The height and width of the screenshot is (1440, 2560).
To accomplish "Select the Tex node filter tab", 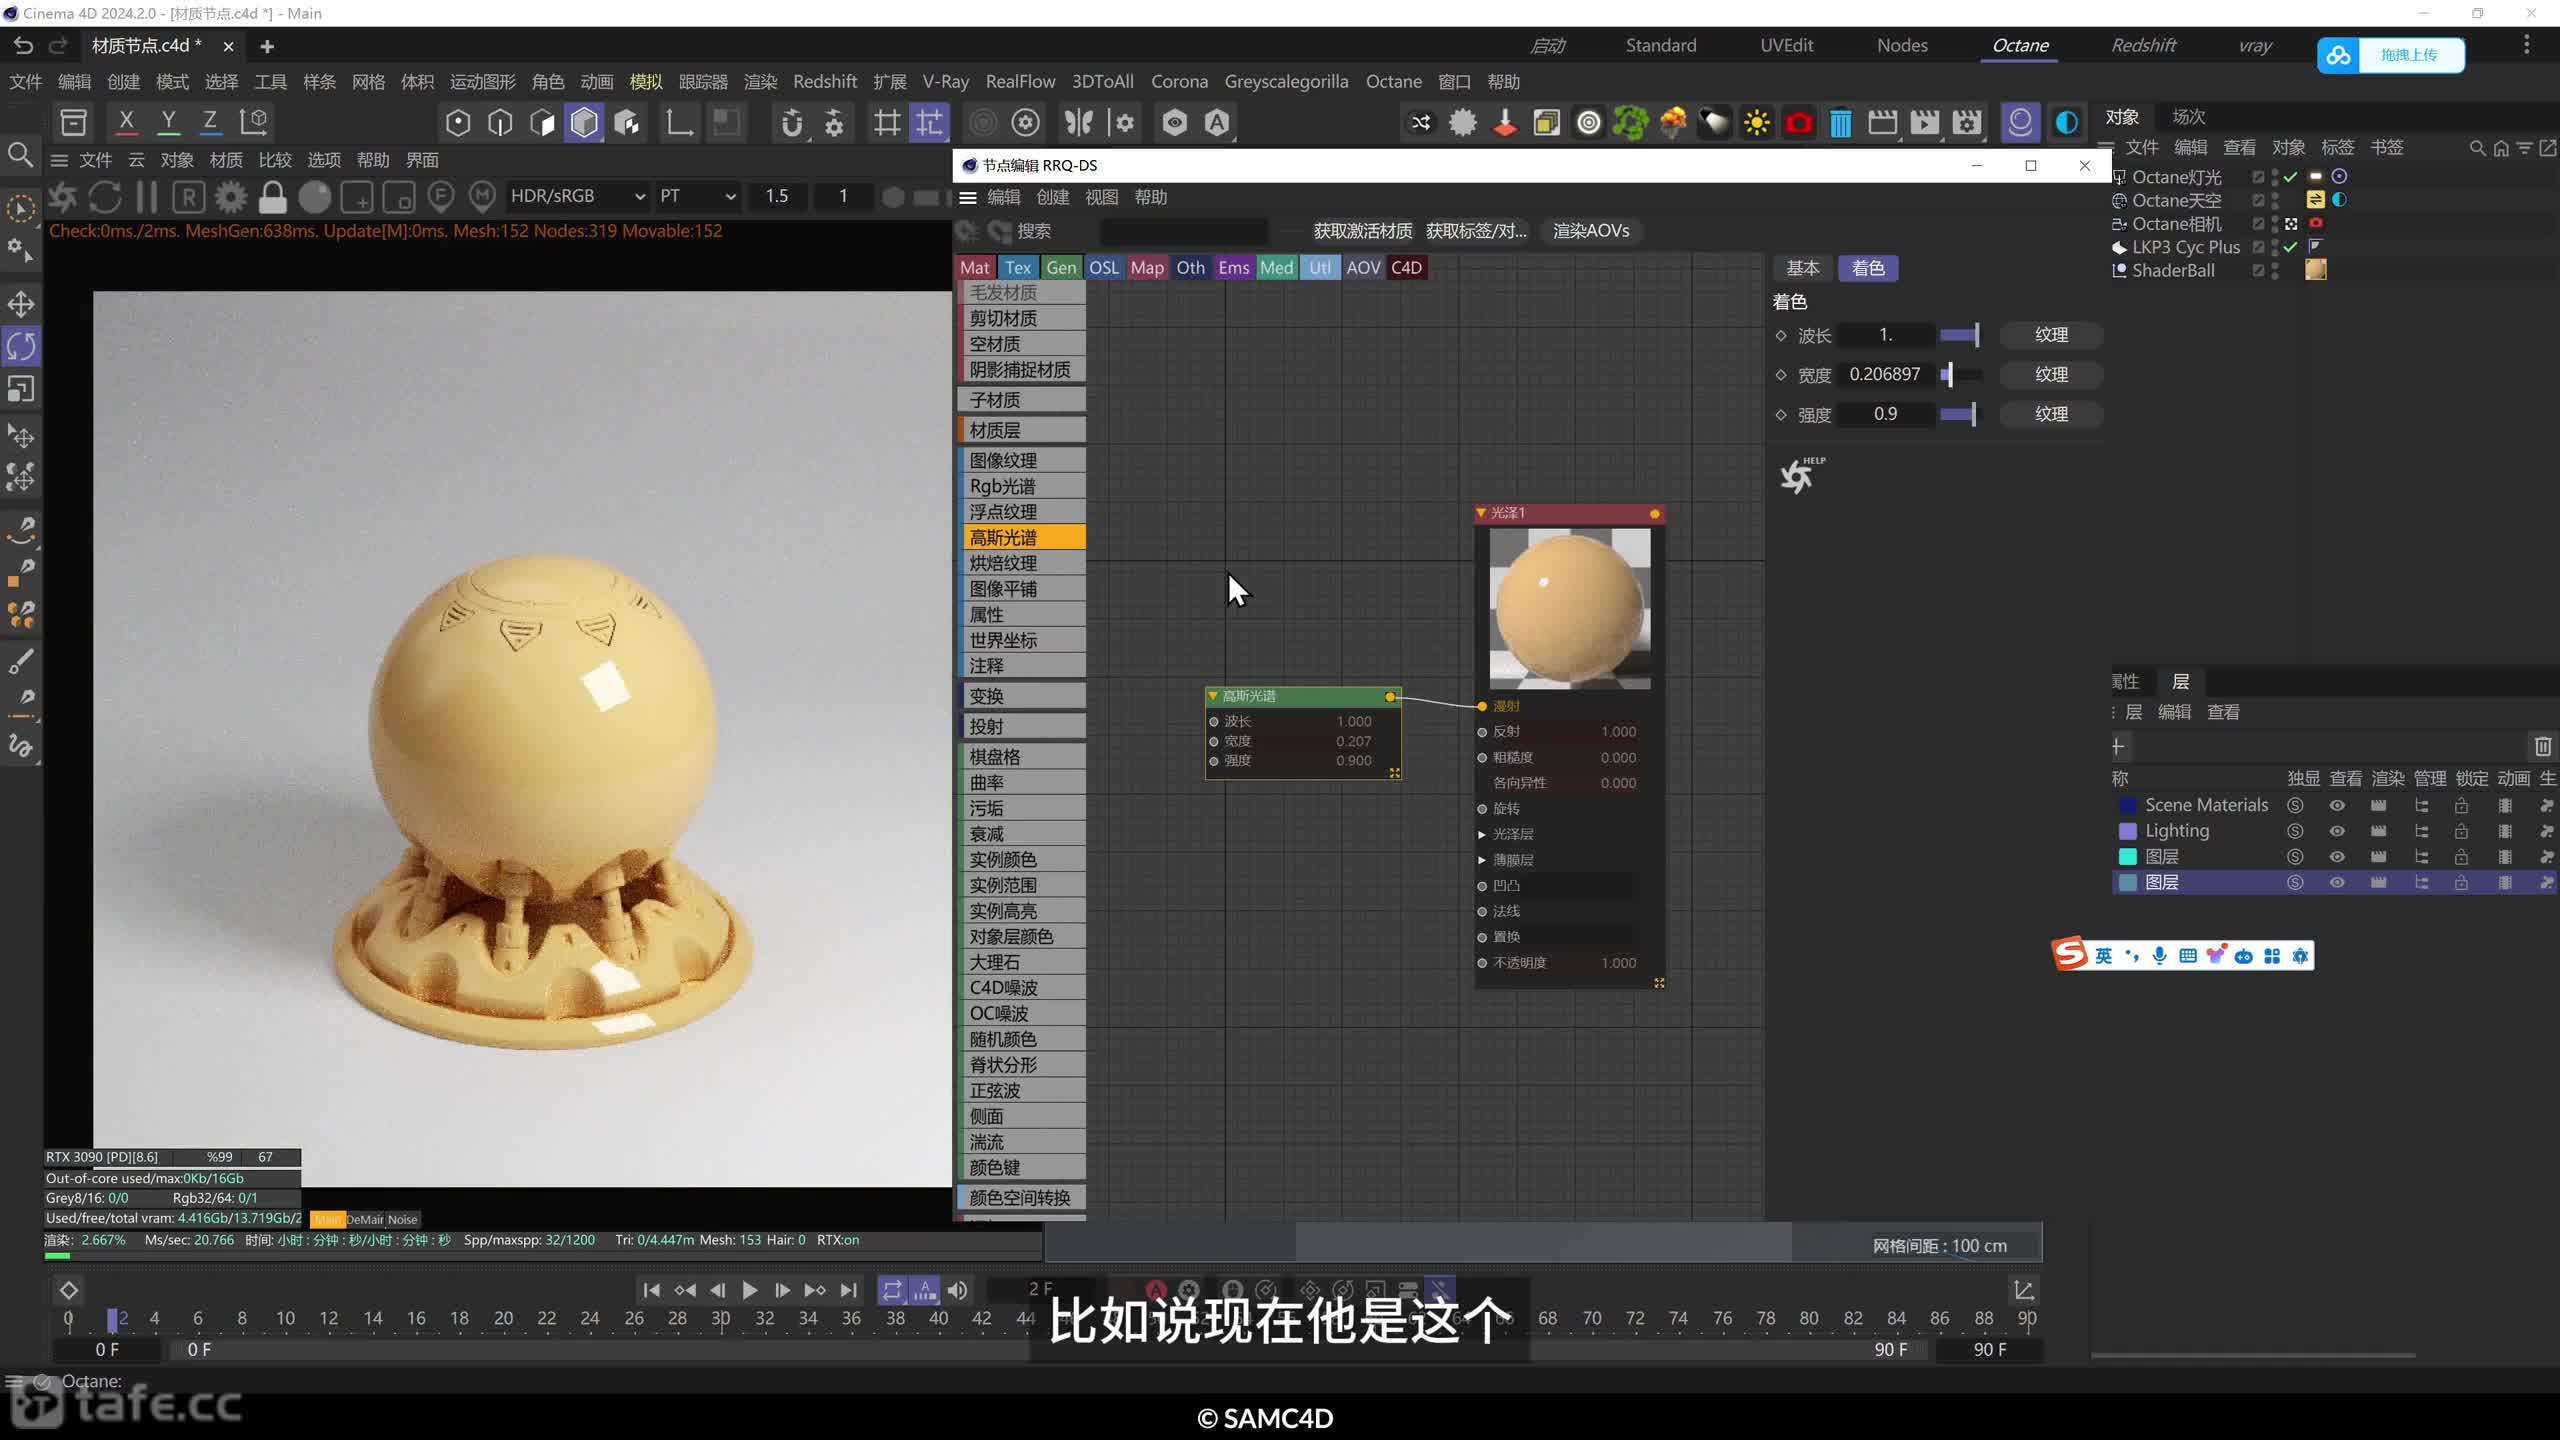I will click(1018, 268).
